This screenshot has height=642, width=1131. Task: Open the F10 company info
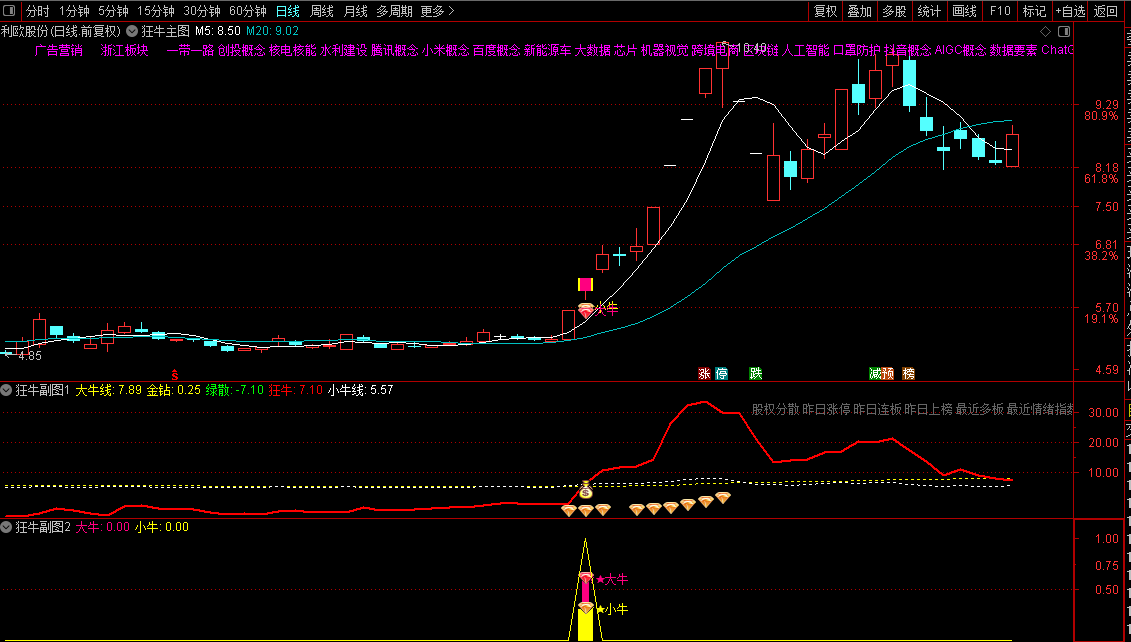(x=1000, y=11)
